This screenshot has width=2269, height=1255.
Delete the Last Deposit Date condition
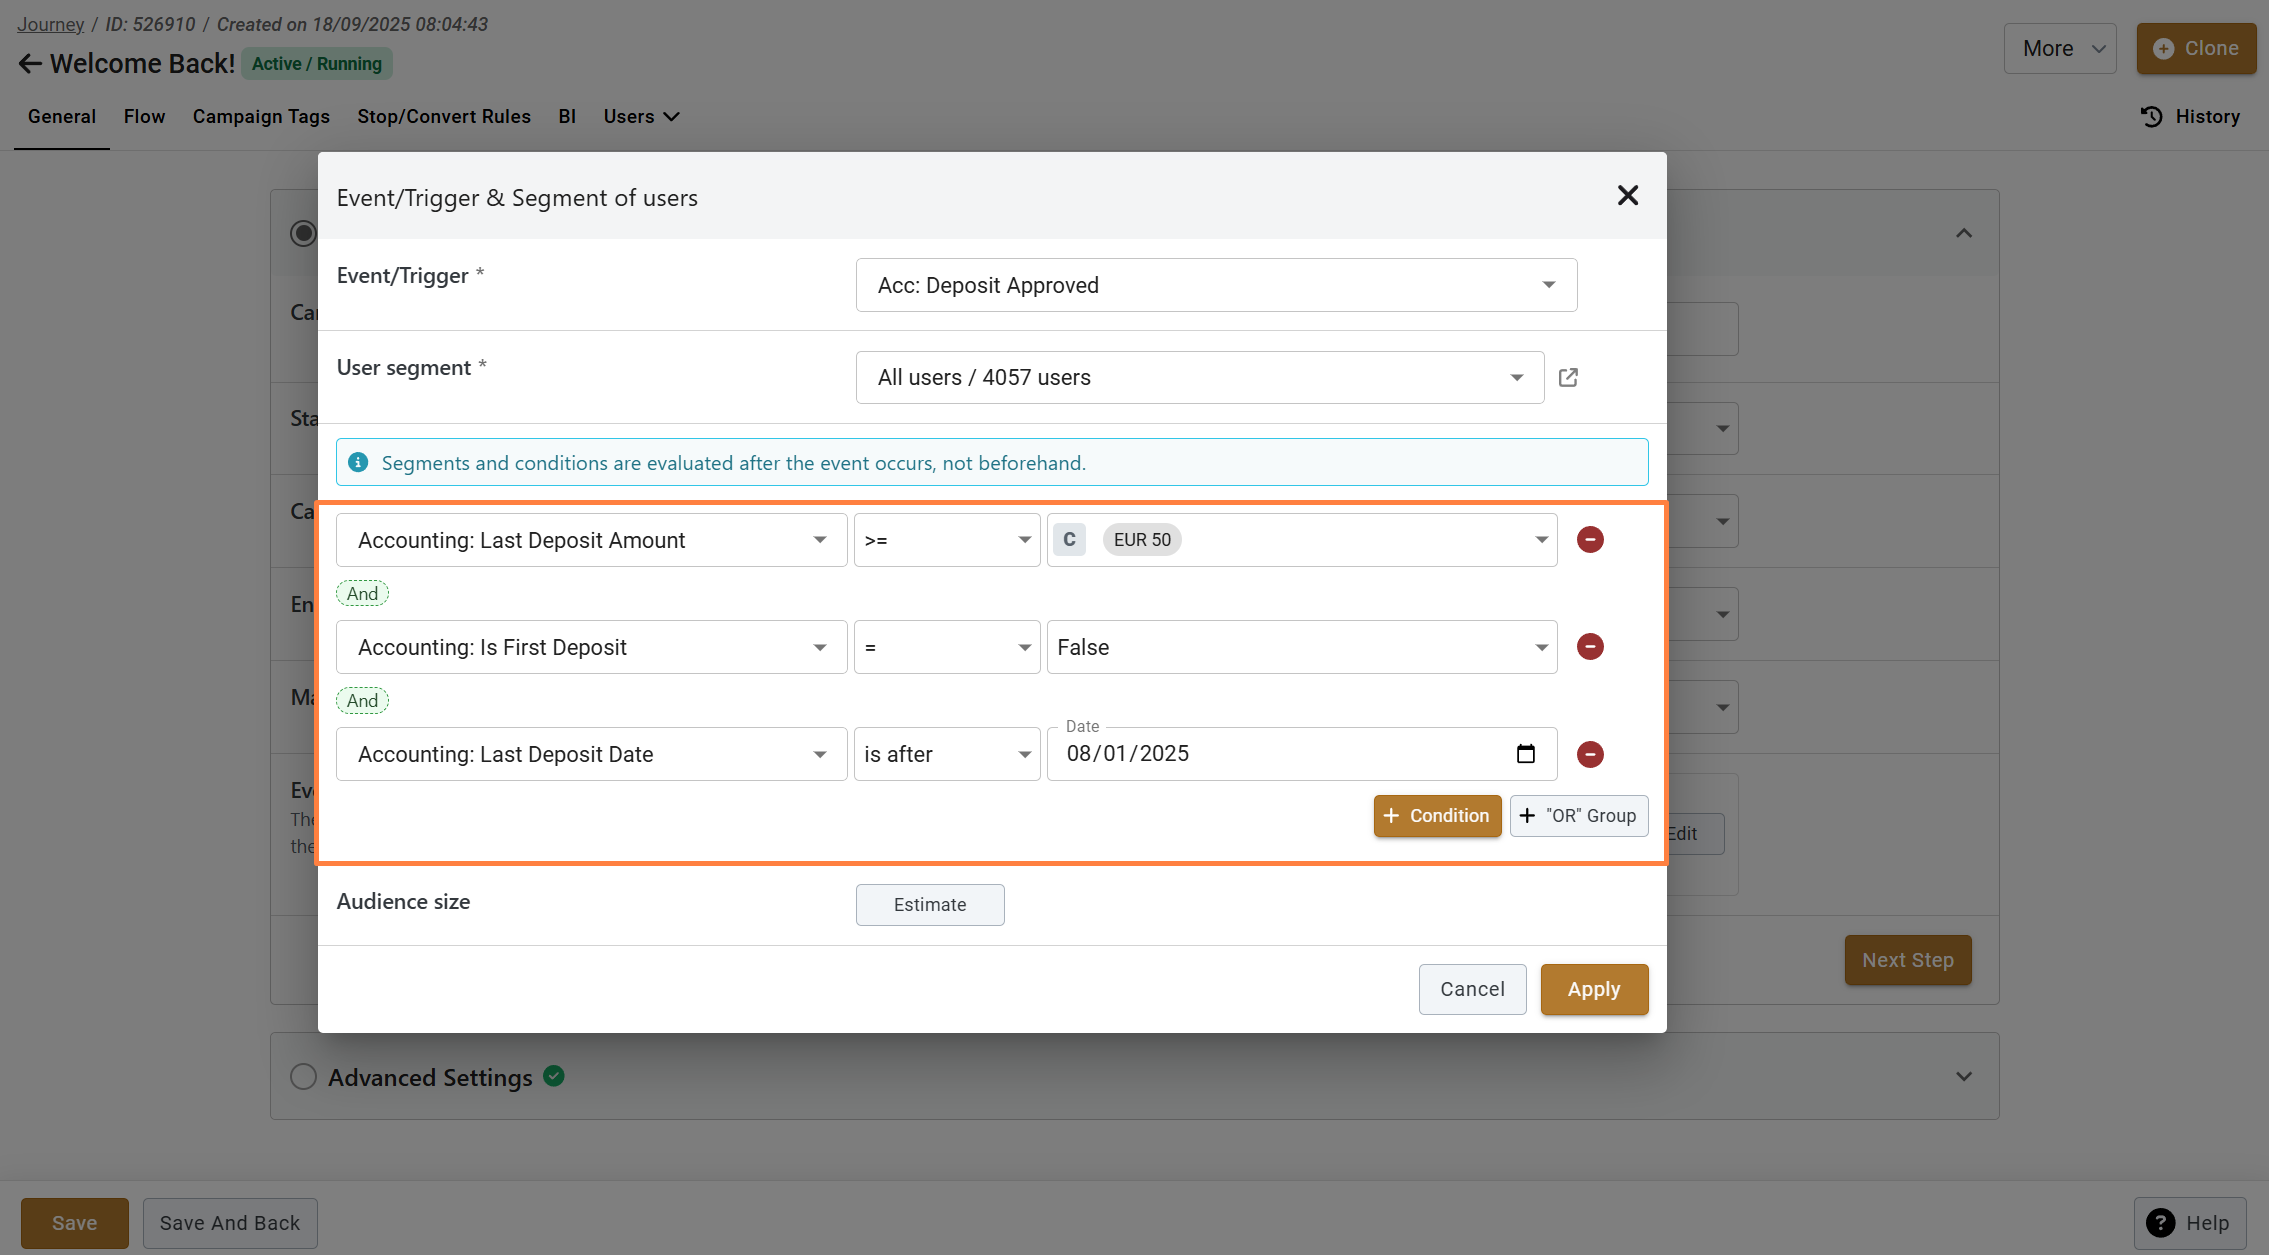[x=1590, y=754]
